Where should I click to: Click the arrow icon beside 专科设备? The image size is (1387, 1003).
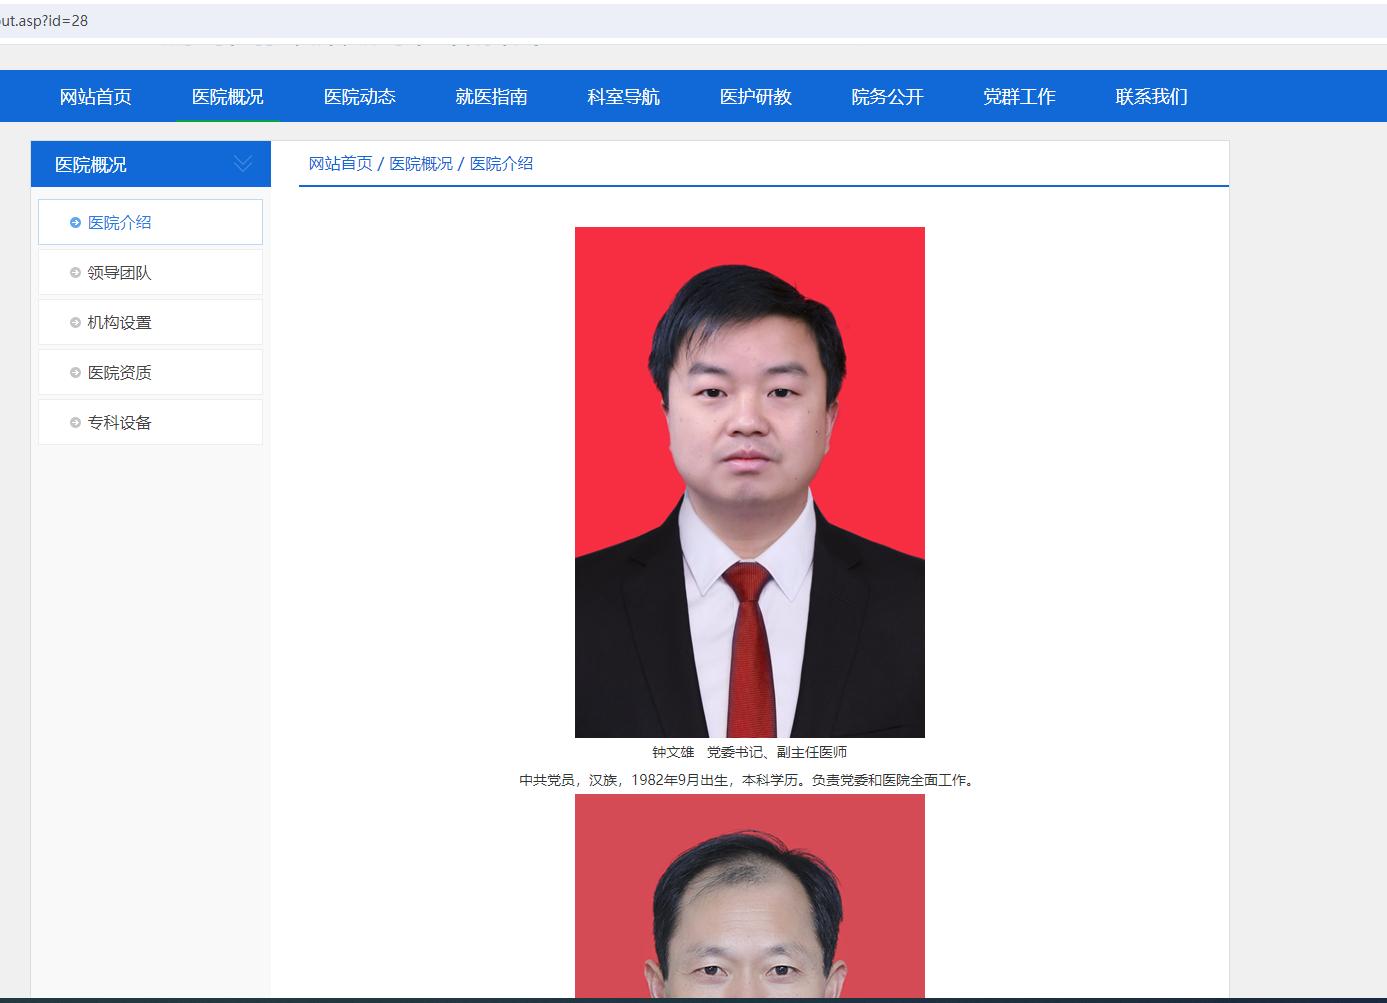(x=75, y=423)
